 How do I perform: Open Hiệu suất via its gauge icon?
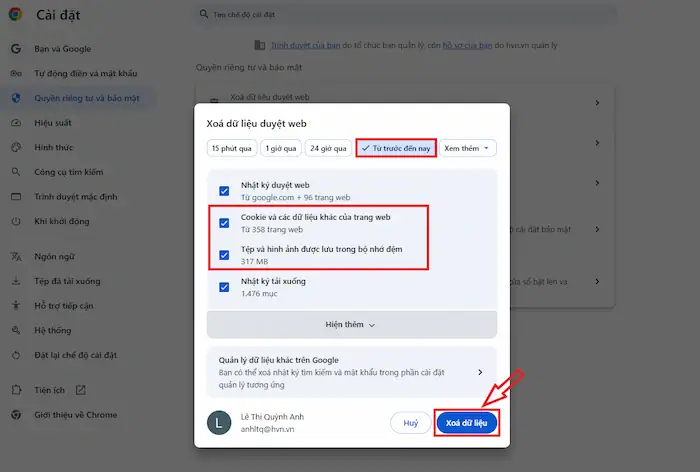(16, 123)
